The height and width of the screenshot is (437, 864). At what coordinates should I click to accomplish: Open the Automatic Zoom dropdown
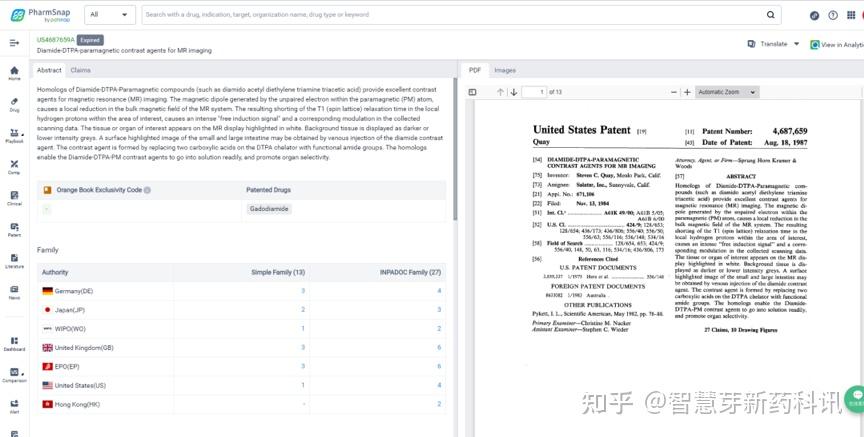click(727, 92)
